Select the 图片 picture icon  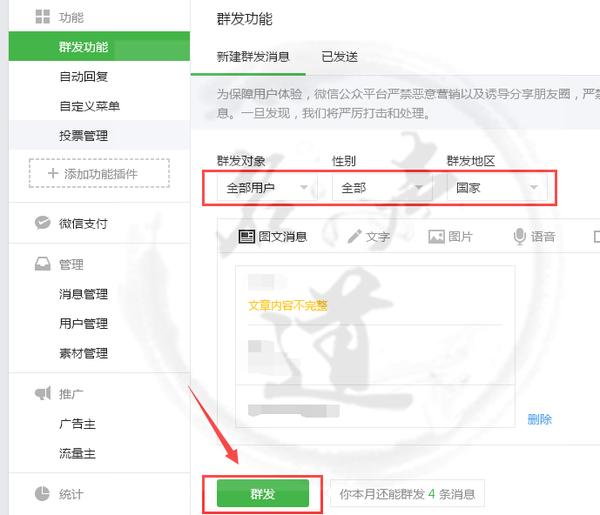436,236
